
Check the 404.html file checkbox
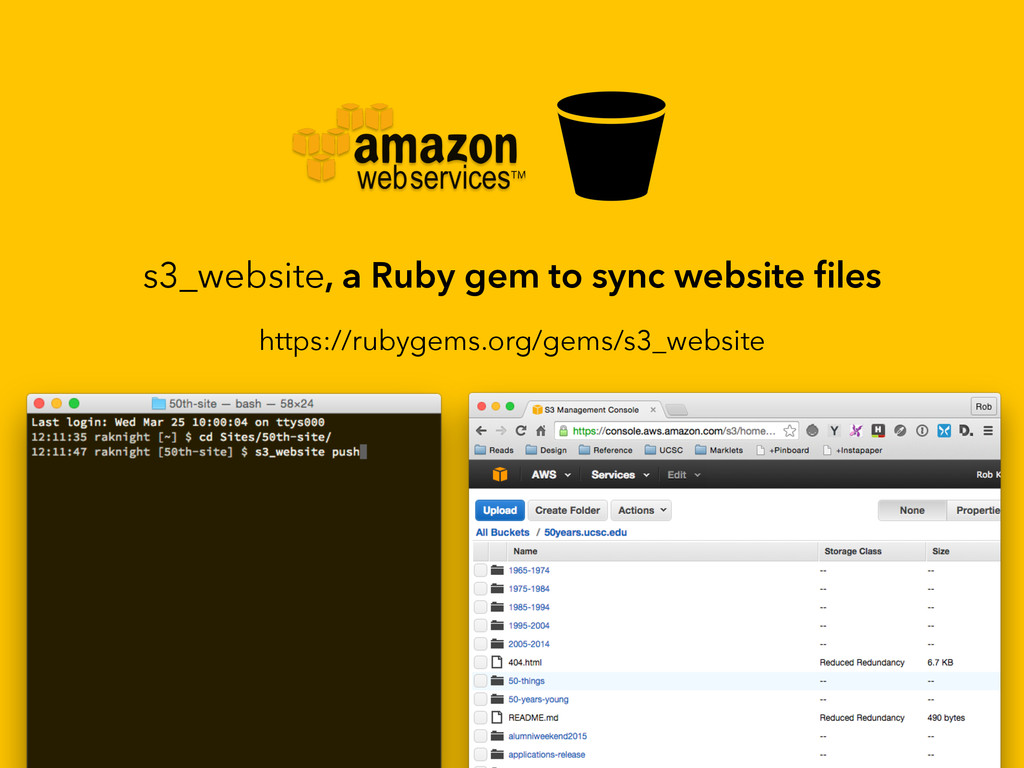pyautogui.click(x=481, y=662)
